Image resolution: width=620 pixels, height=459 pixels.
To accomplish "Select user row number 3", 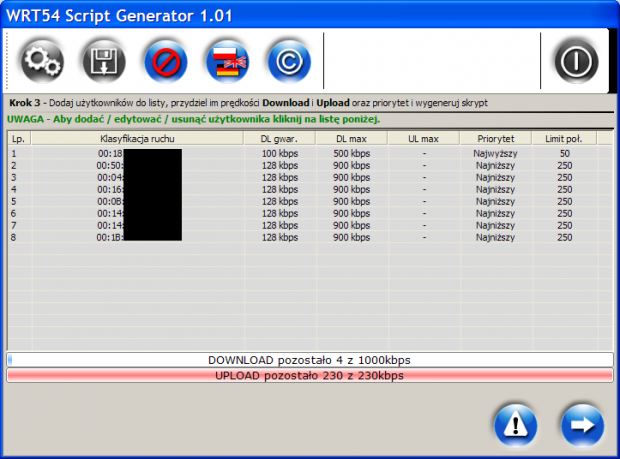I will [310, 178].
